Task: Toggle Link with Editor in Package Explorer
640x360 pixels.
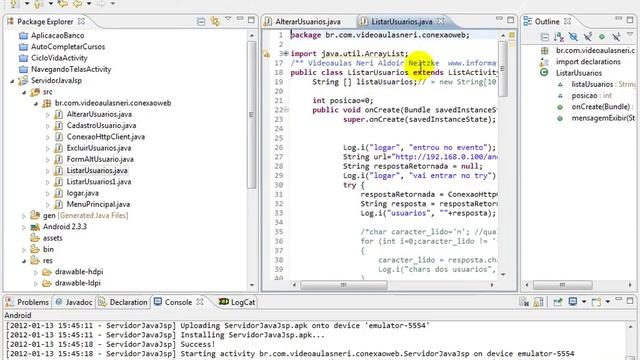Action: 215,21
